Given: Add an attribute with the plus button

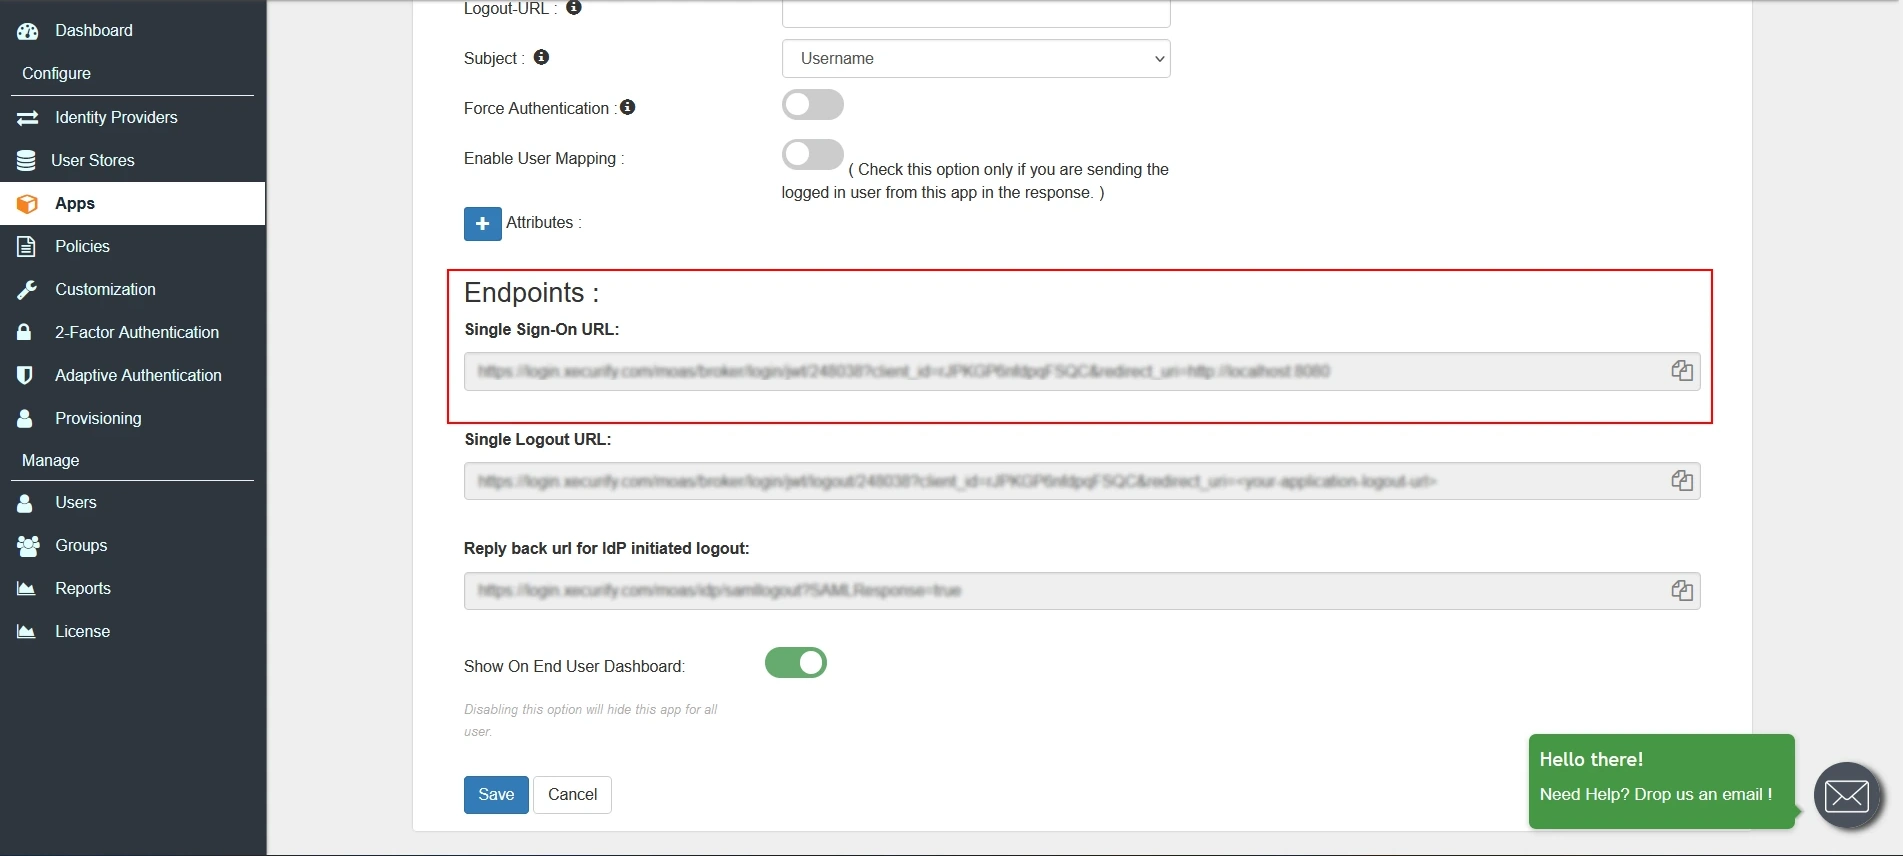Looking at the screenshot, I should tap(483, 224).
